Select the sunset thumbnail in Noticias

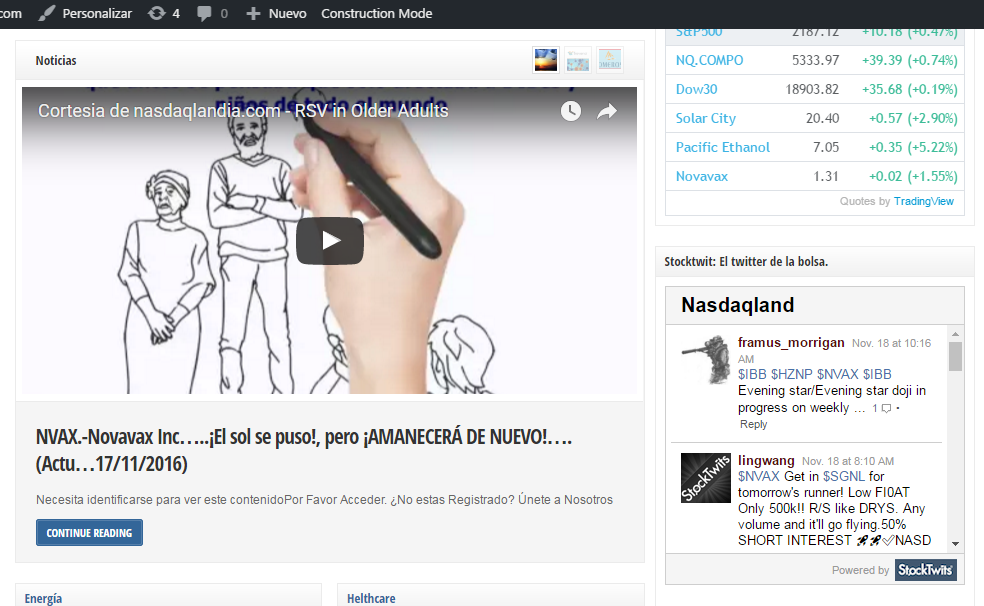point(545,60)
